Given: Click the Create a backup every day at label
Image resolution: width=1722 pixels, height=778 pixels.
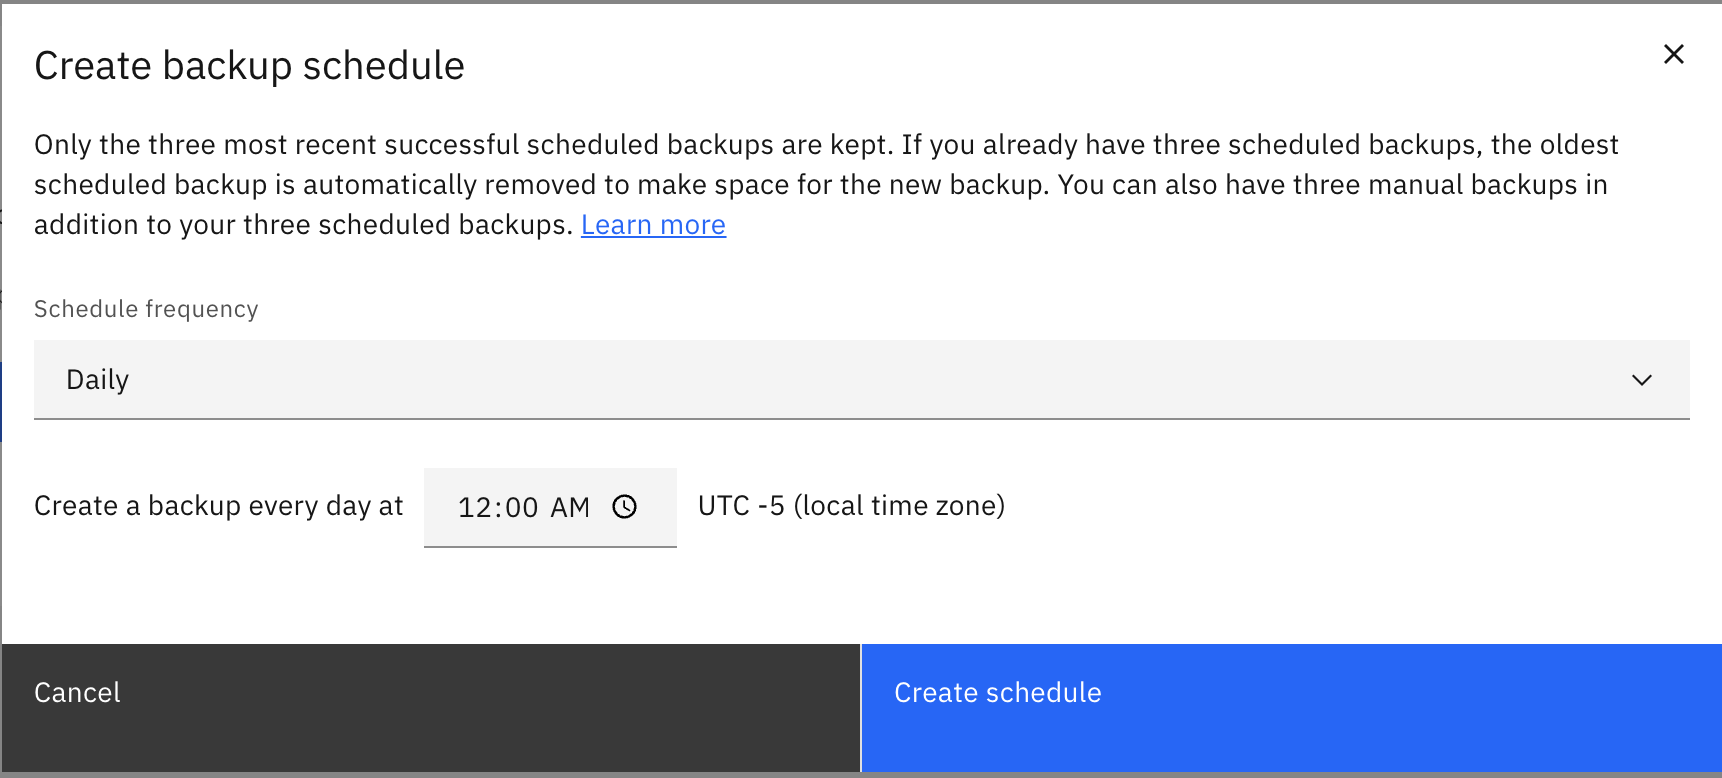Looking at the screenshot, I should click(x=218, y=506).
